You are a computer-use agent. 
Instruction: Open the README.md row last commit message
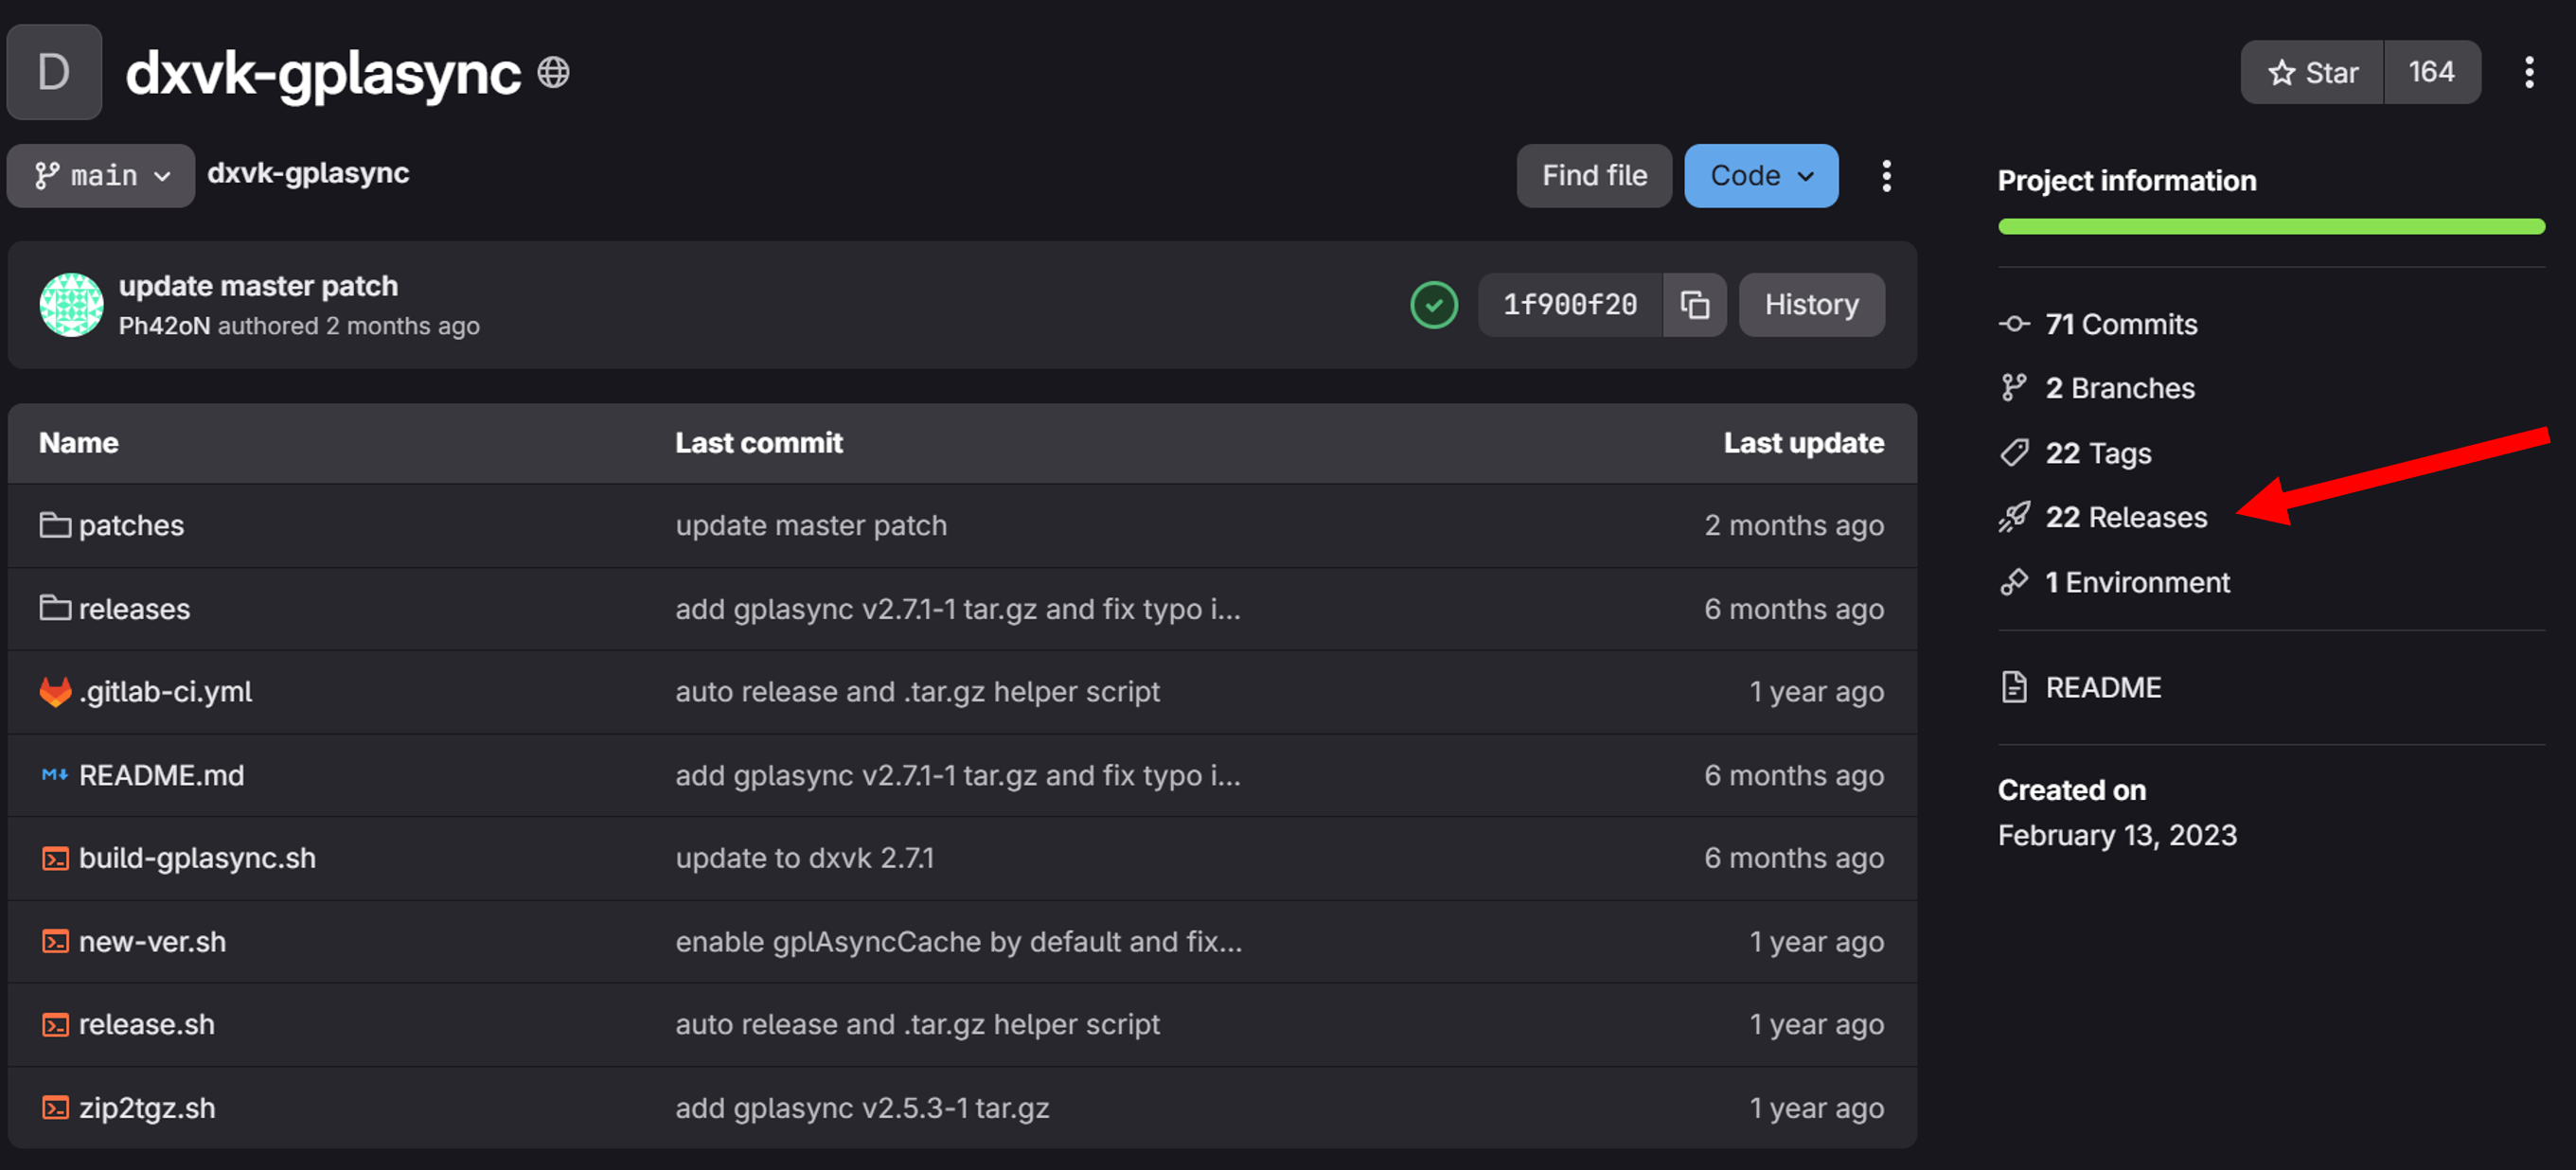point(958,776)
